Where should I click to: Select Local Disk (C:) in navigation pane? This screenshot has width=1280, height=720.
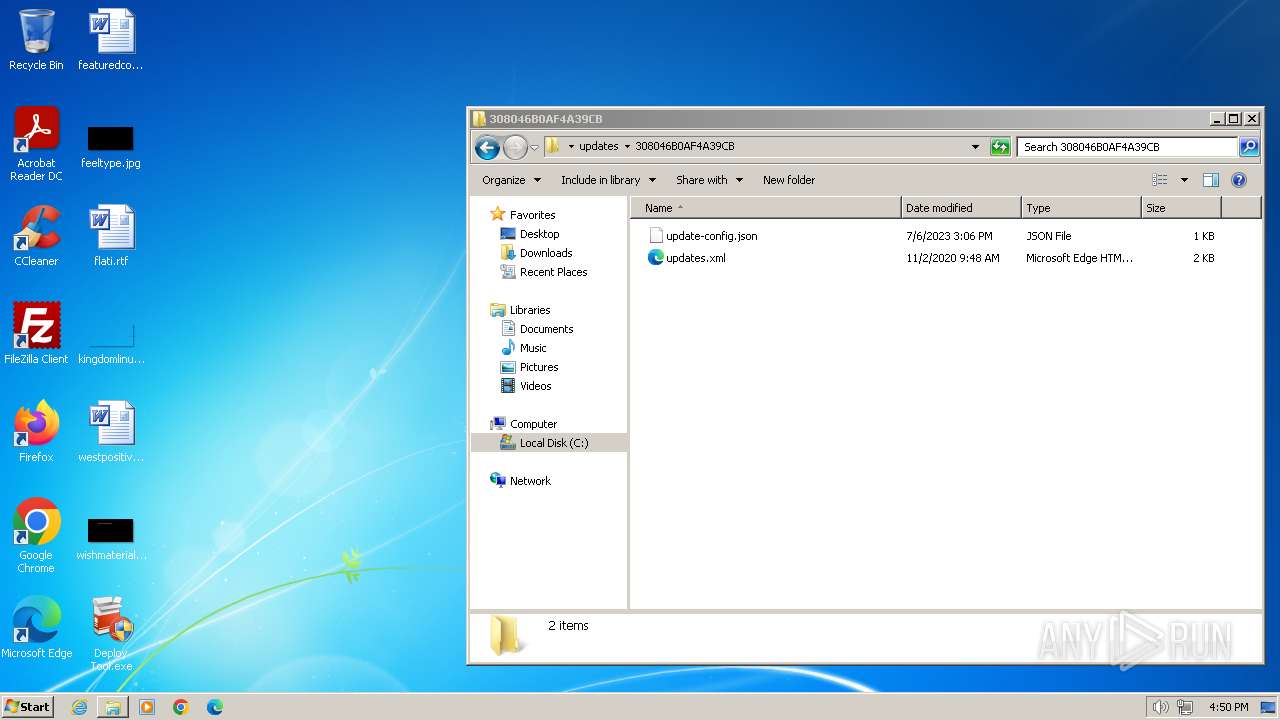[x=553, y=443]
